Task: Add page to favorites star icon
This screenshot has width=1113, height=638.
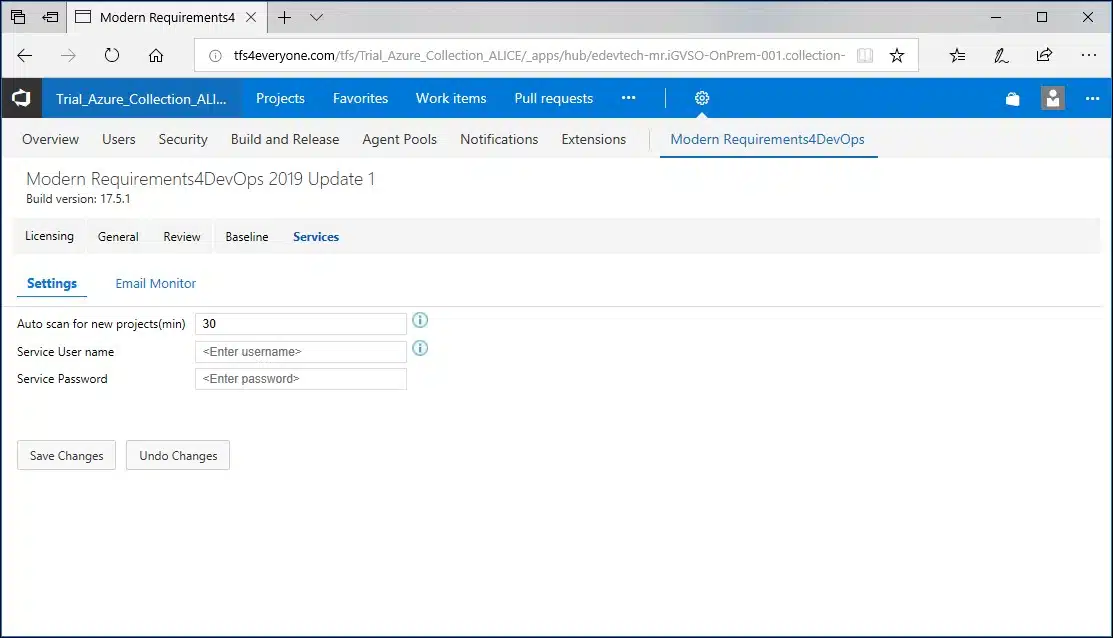Action: [897, 56]
